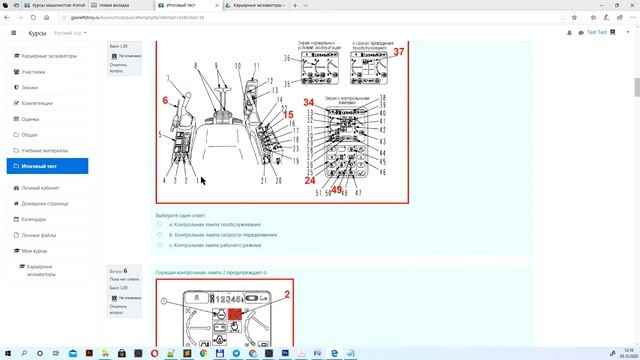The image size is (640, 360).
Task: Open browser settings and more menu
Action: click(x=633, y=18)
